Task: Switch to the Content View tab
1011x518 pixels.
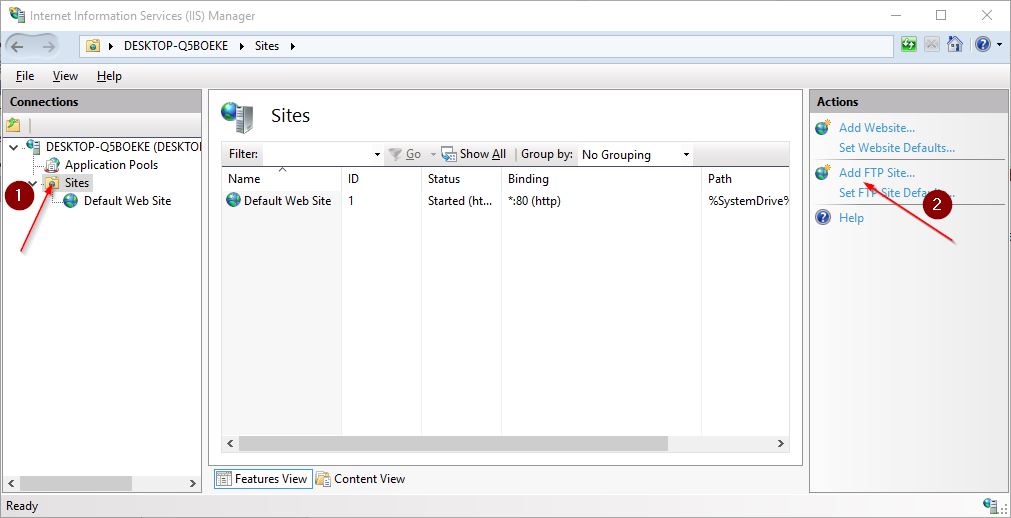Action: 361,479
